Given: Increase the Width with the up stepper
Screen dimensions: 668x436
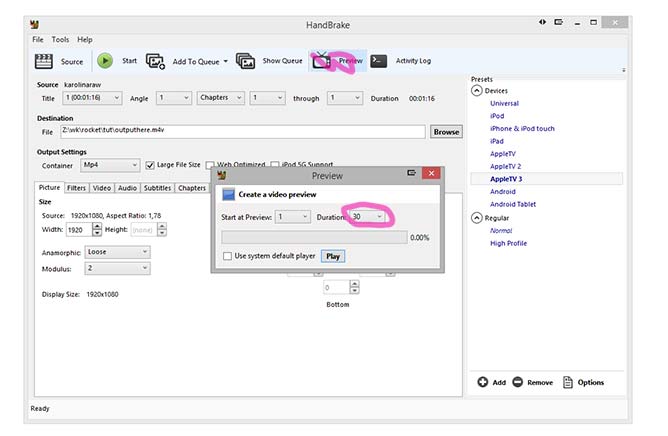Looking at the screenshot, I should [97, 226].
